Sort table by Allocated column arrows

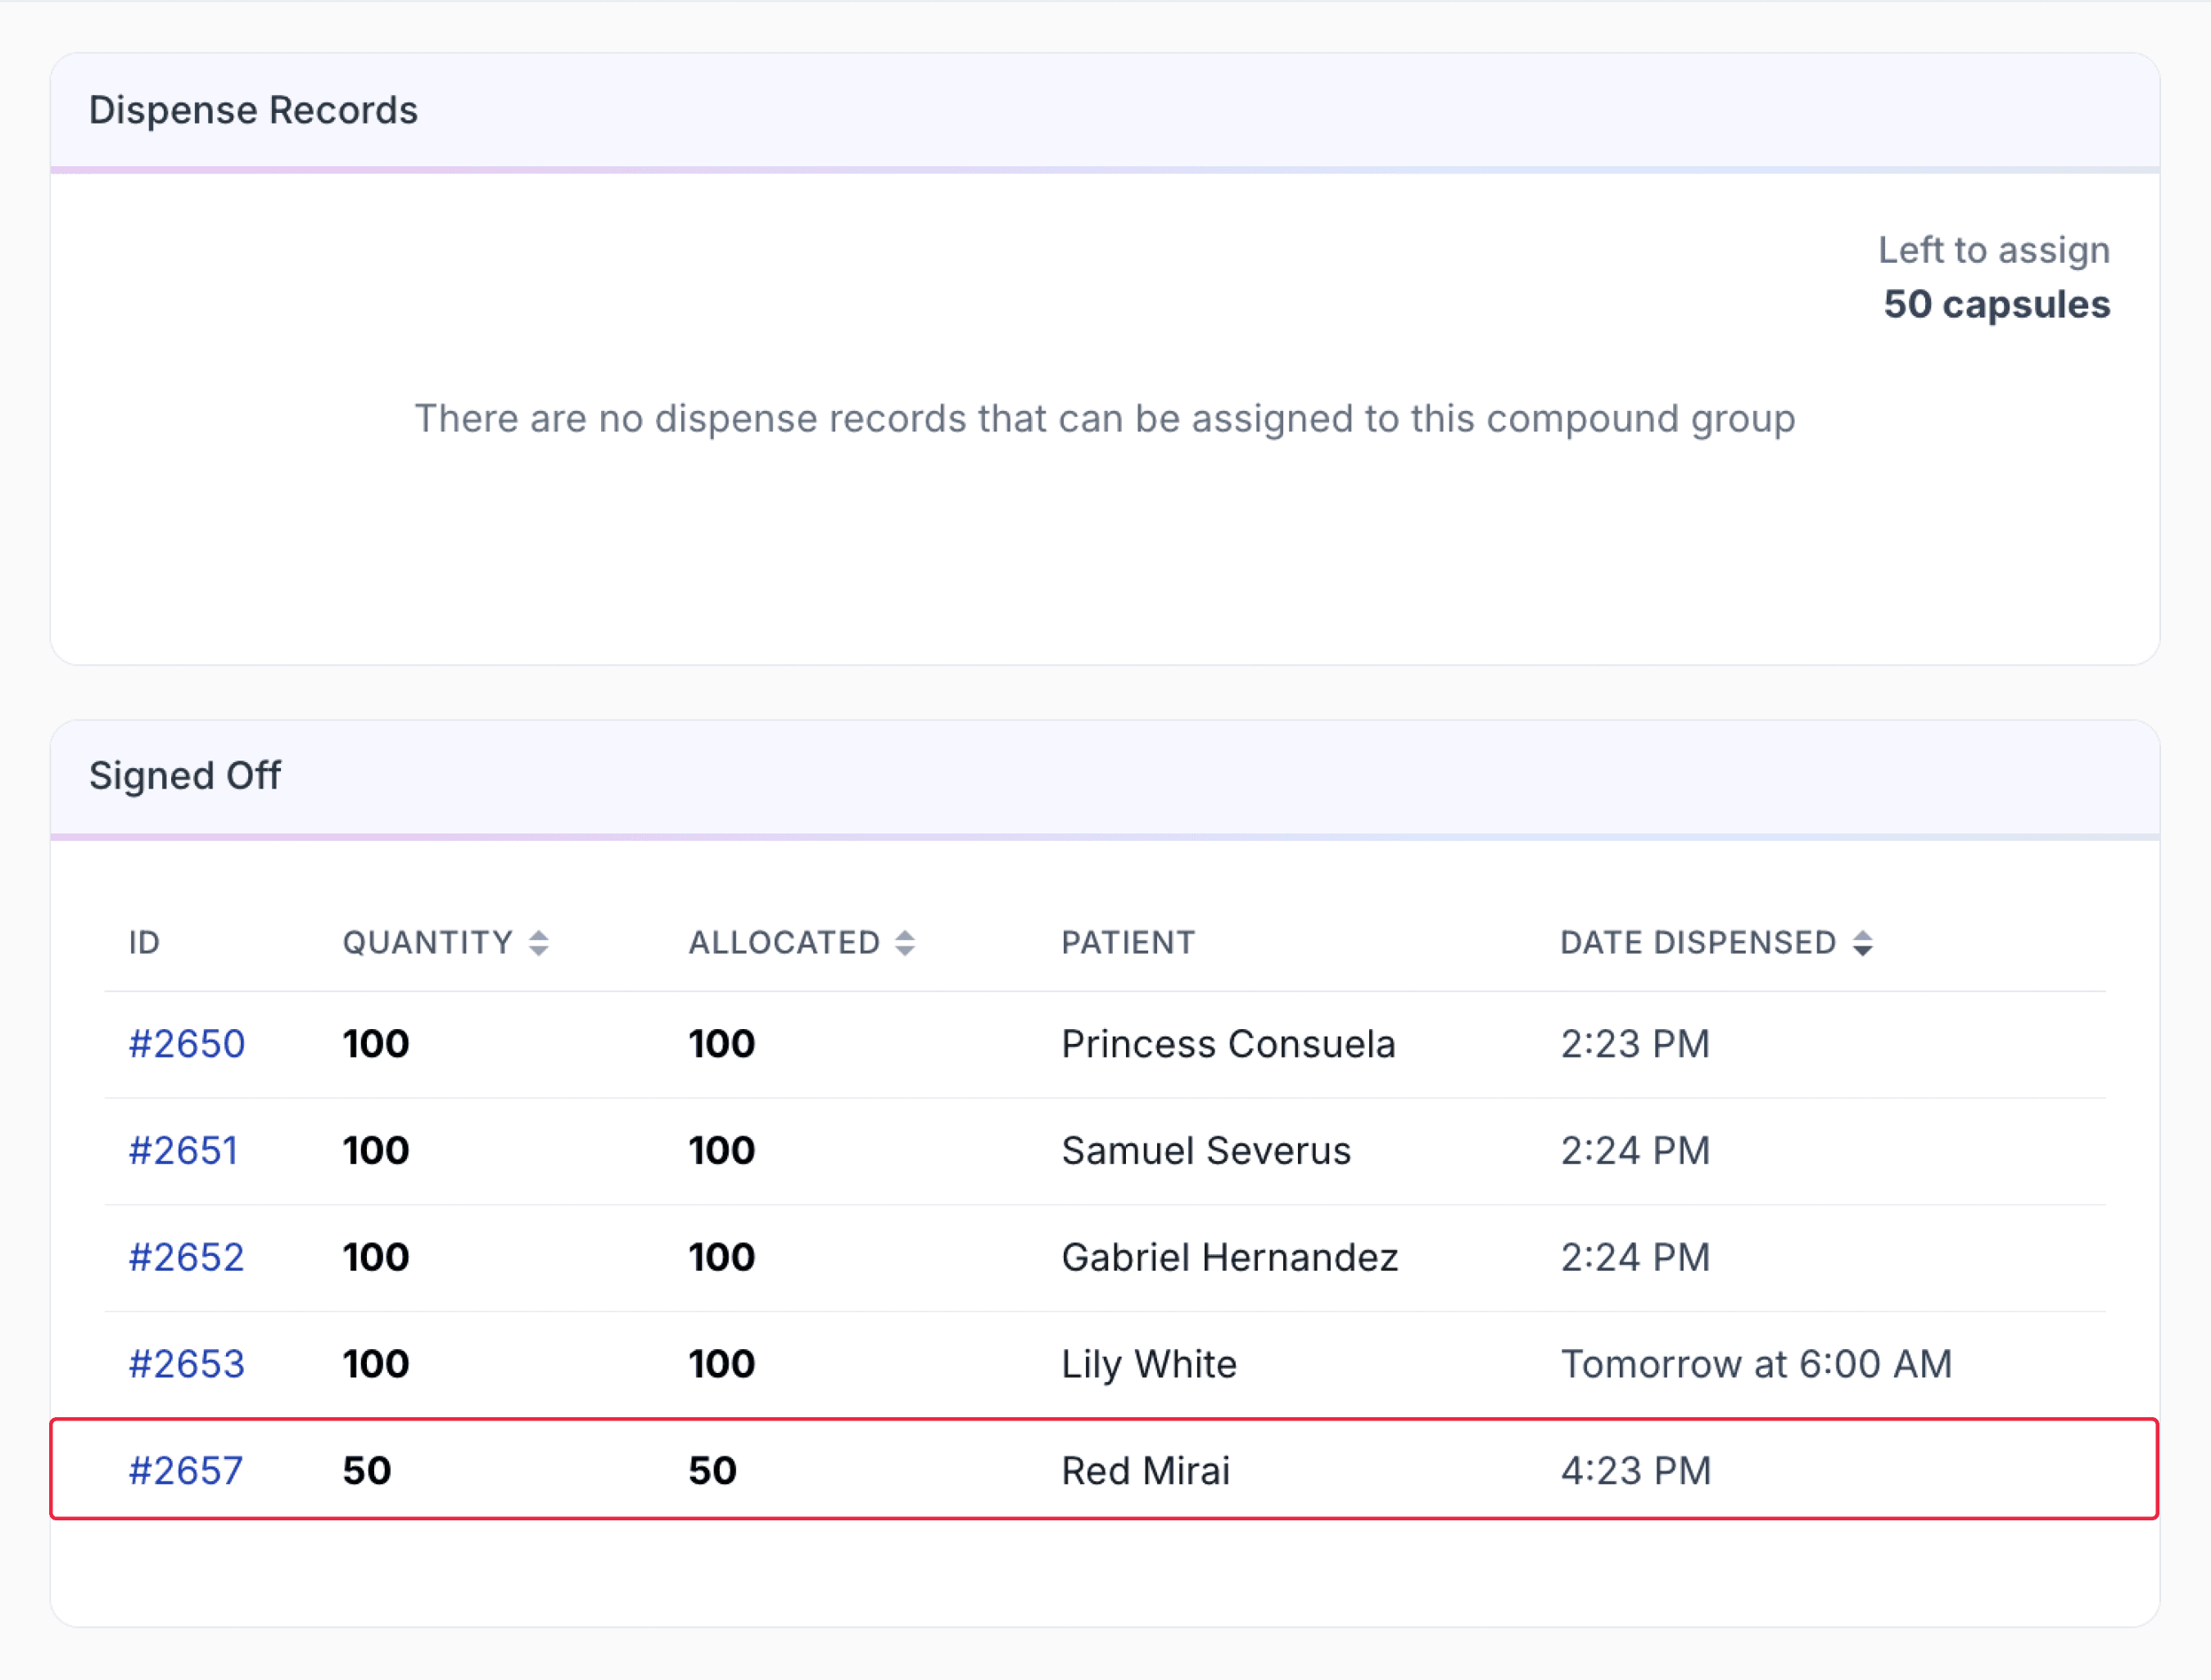(x=904, y=943)
